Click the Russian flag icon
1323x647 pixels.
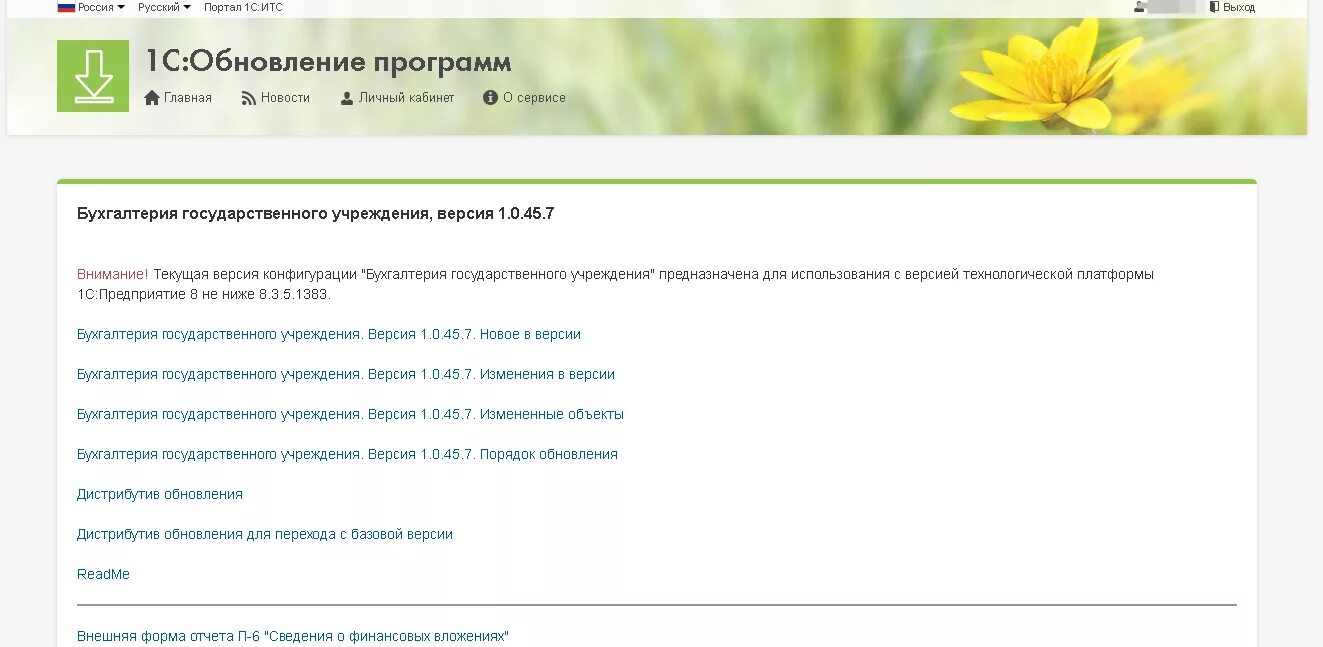coord(66,7)
